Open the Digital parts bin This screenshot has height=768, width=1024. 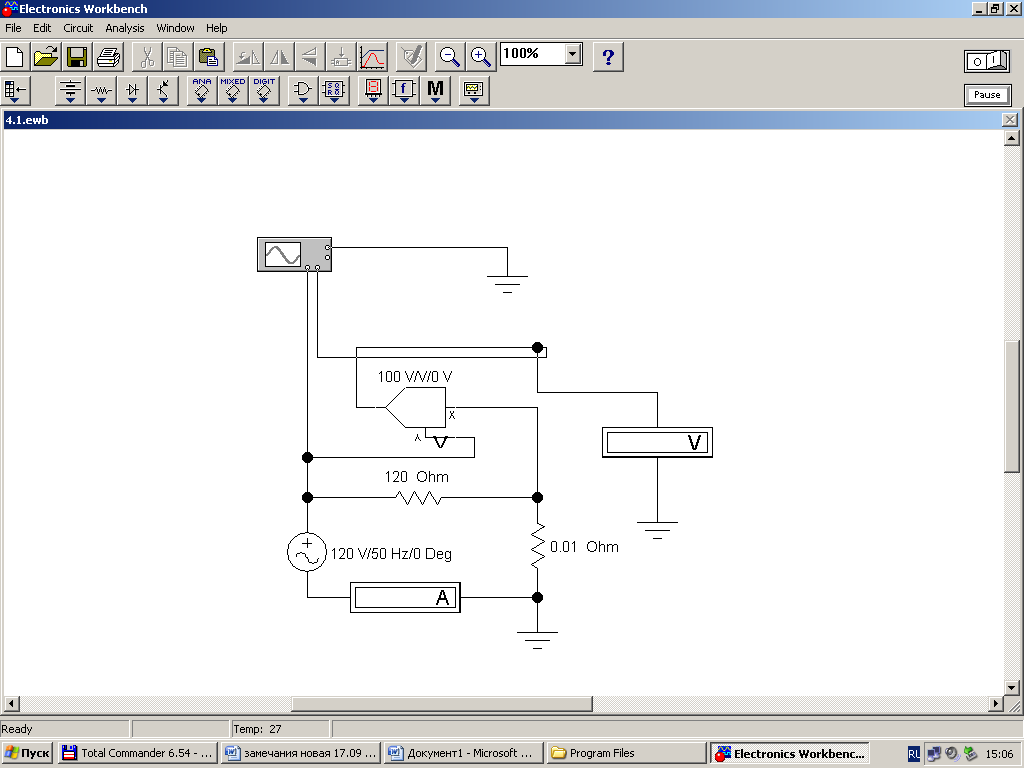coord(334,91)
